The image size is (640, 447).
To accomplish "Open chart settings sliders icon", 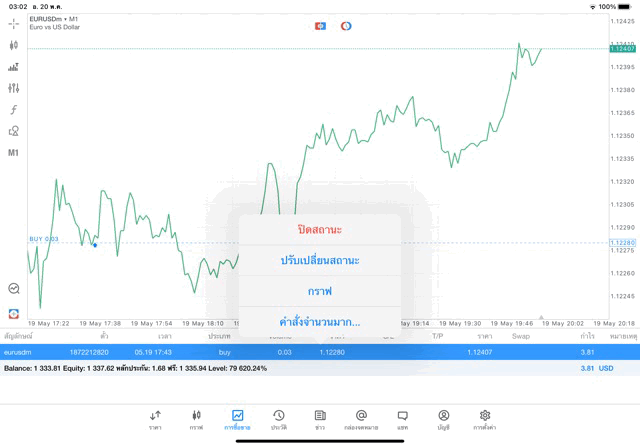I will click(14, 88).
